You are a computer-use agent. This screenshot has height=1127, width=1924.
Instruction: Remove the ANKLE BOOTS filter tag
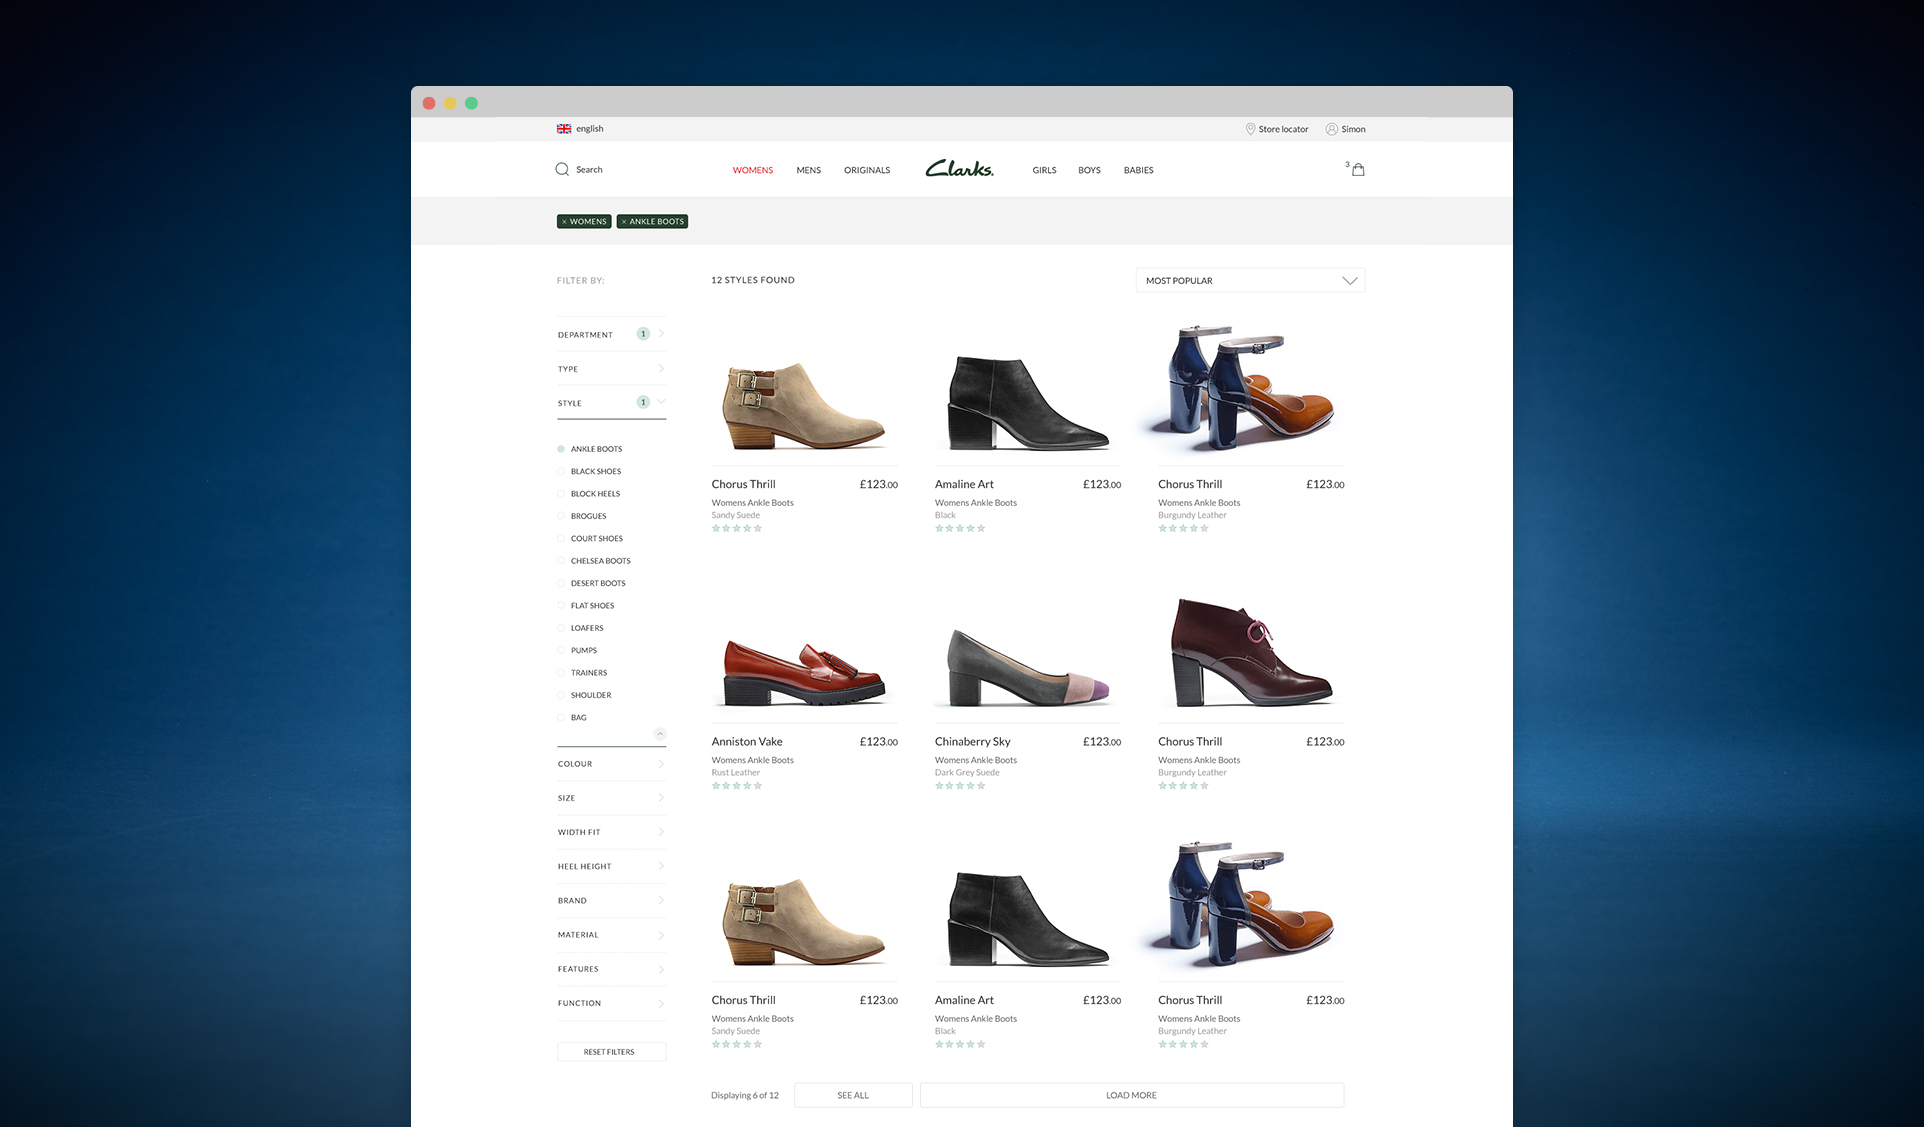click(x=624, y=222)
